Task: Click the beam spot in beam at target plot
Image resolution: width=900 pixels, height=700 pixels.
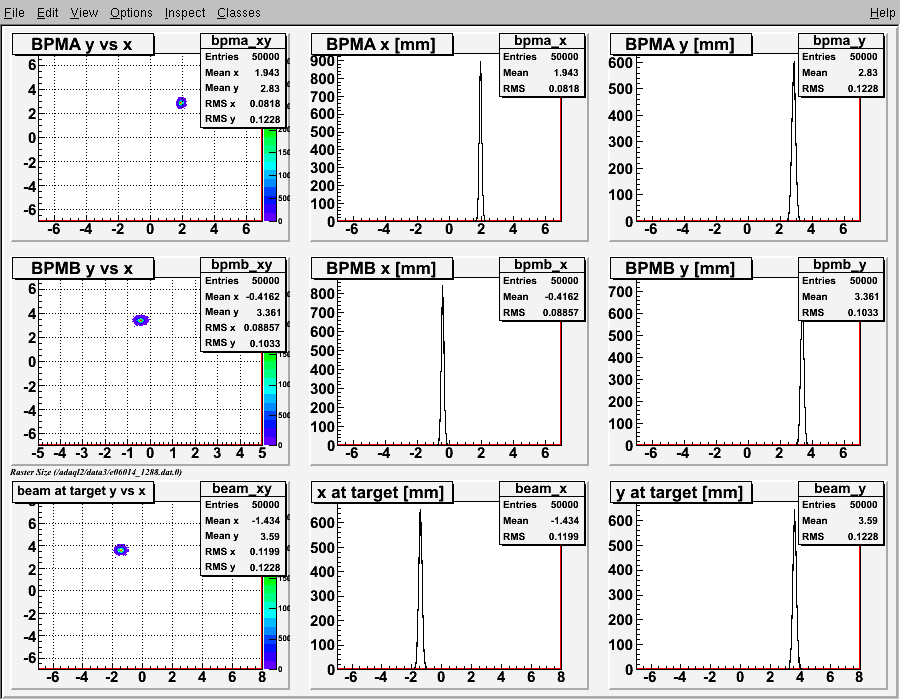Action: click(121, 550)
